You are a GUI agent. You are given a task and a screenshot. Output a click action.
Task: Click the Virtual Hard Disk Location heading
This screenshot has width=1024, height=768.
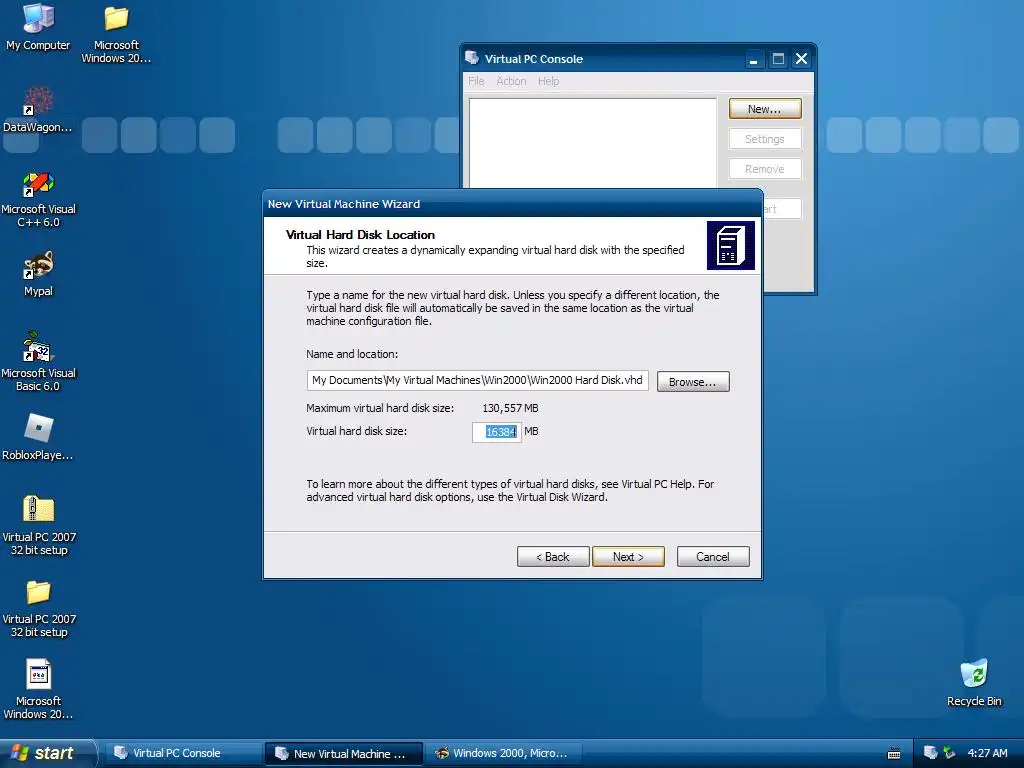[360, 234]
